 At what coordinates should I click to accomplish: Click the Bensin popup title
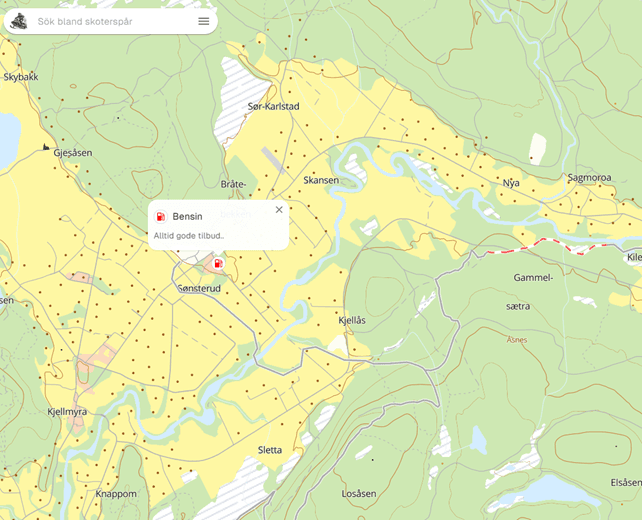[187, 216]
